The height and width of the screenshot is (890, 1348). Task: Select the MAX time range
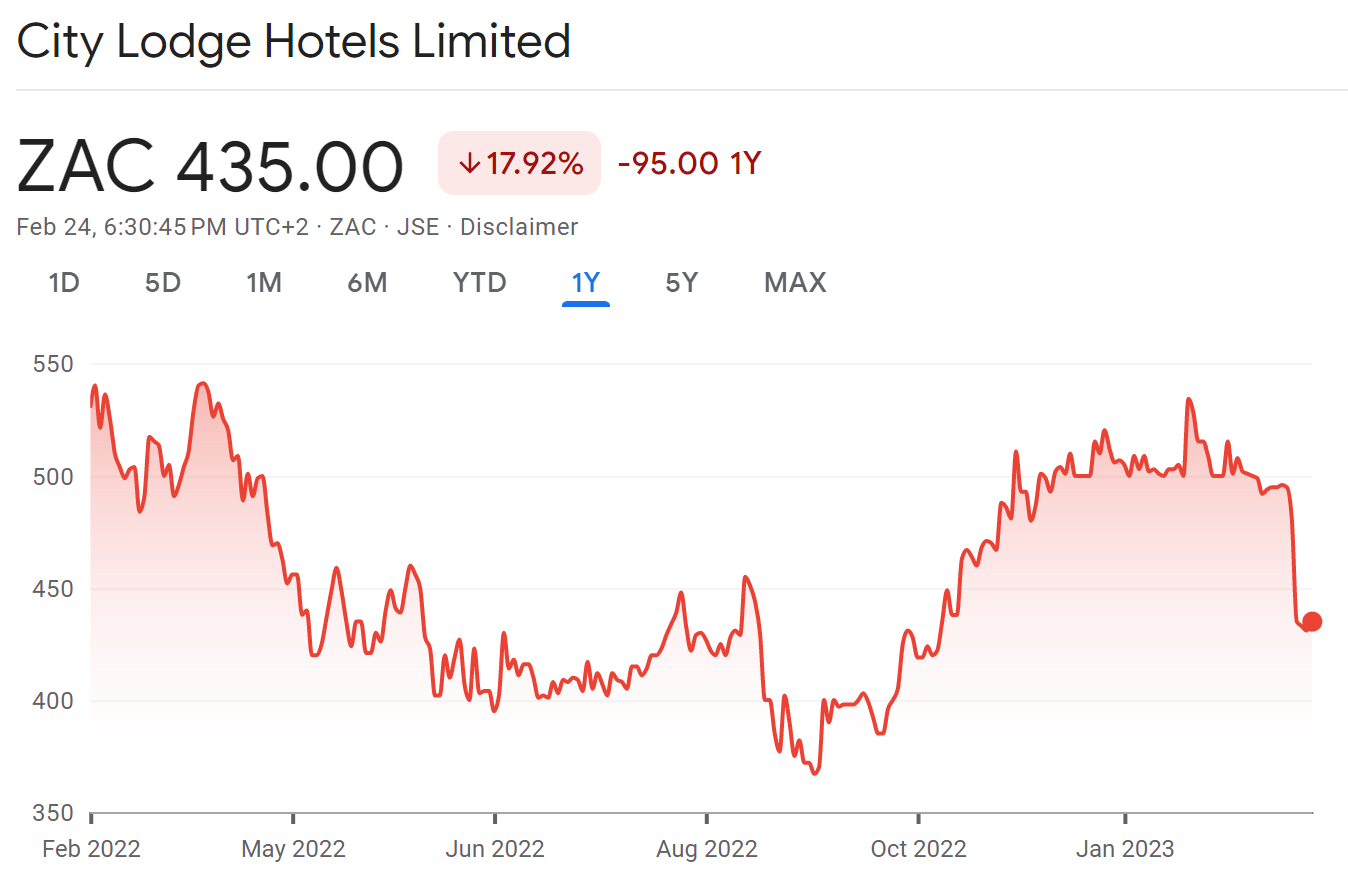coord(794,283)
